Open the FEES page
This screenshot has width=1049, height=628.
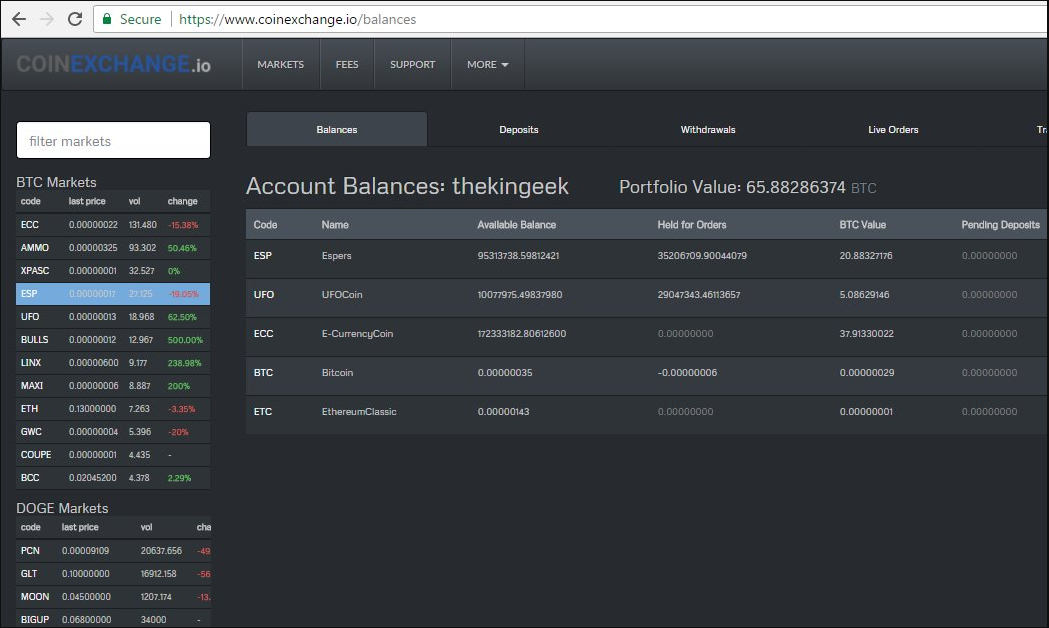coord(347,64)
